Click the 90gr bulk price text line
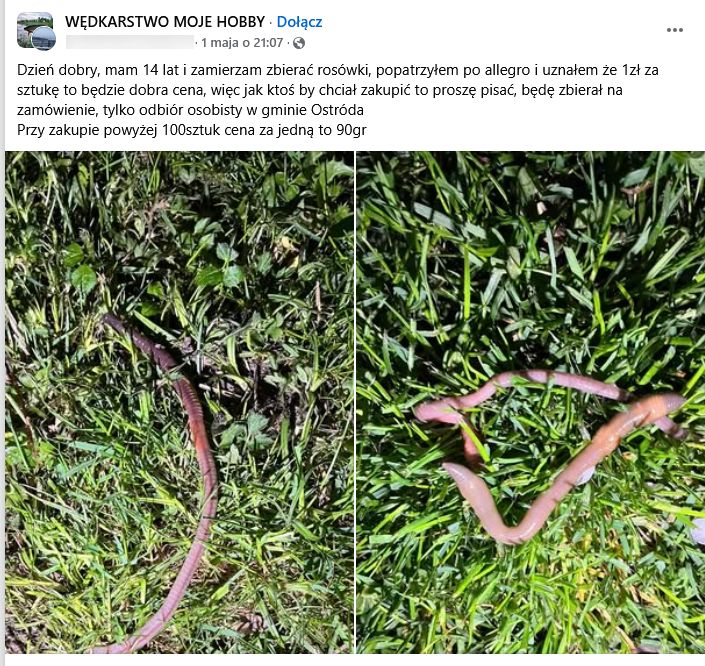705x666 pixels. (192, 130)
